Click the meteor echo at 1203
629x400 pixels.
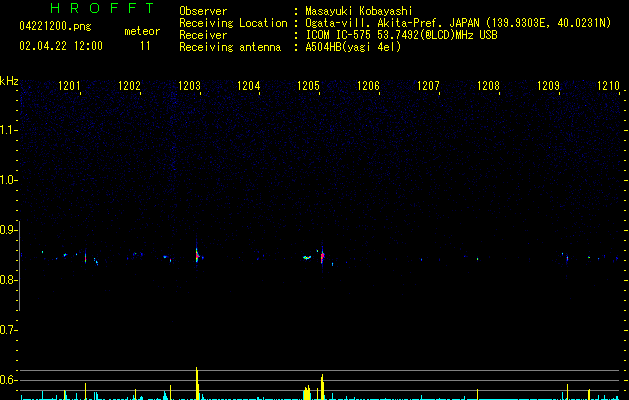(197, 254)
